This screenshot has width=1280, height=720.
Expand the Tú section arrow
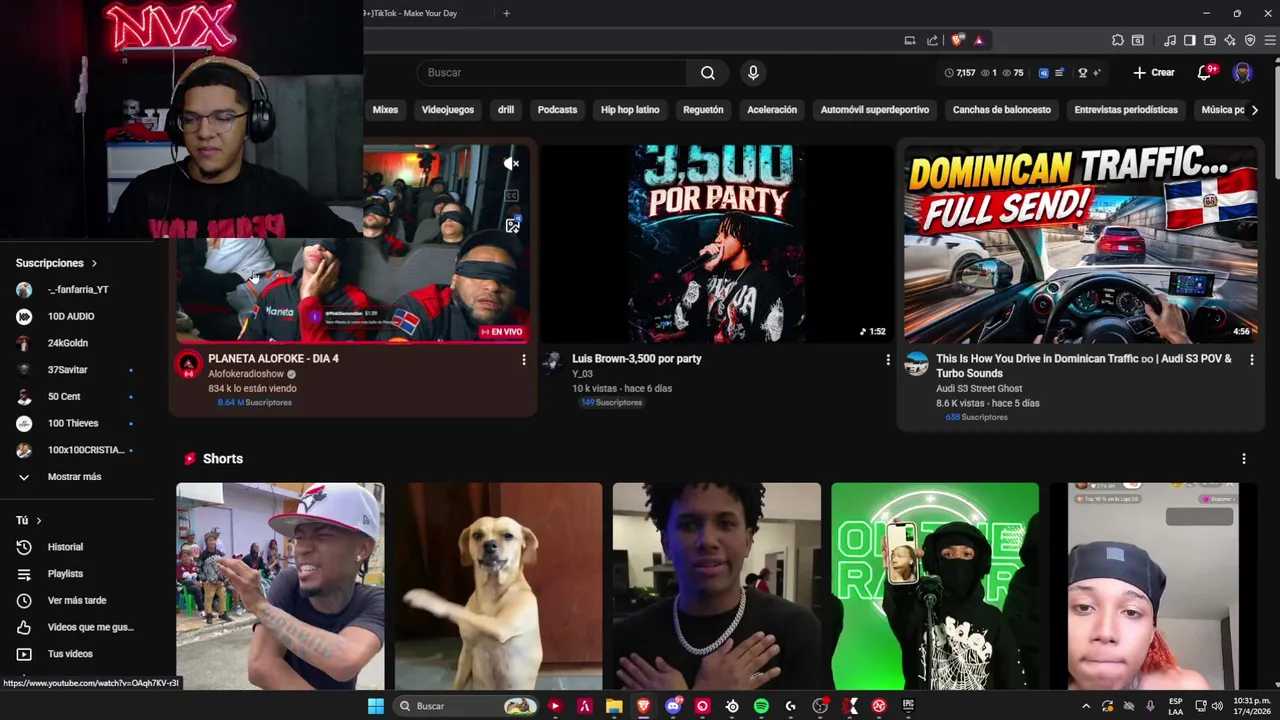pyautogui.click(x=39, y=521)
